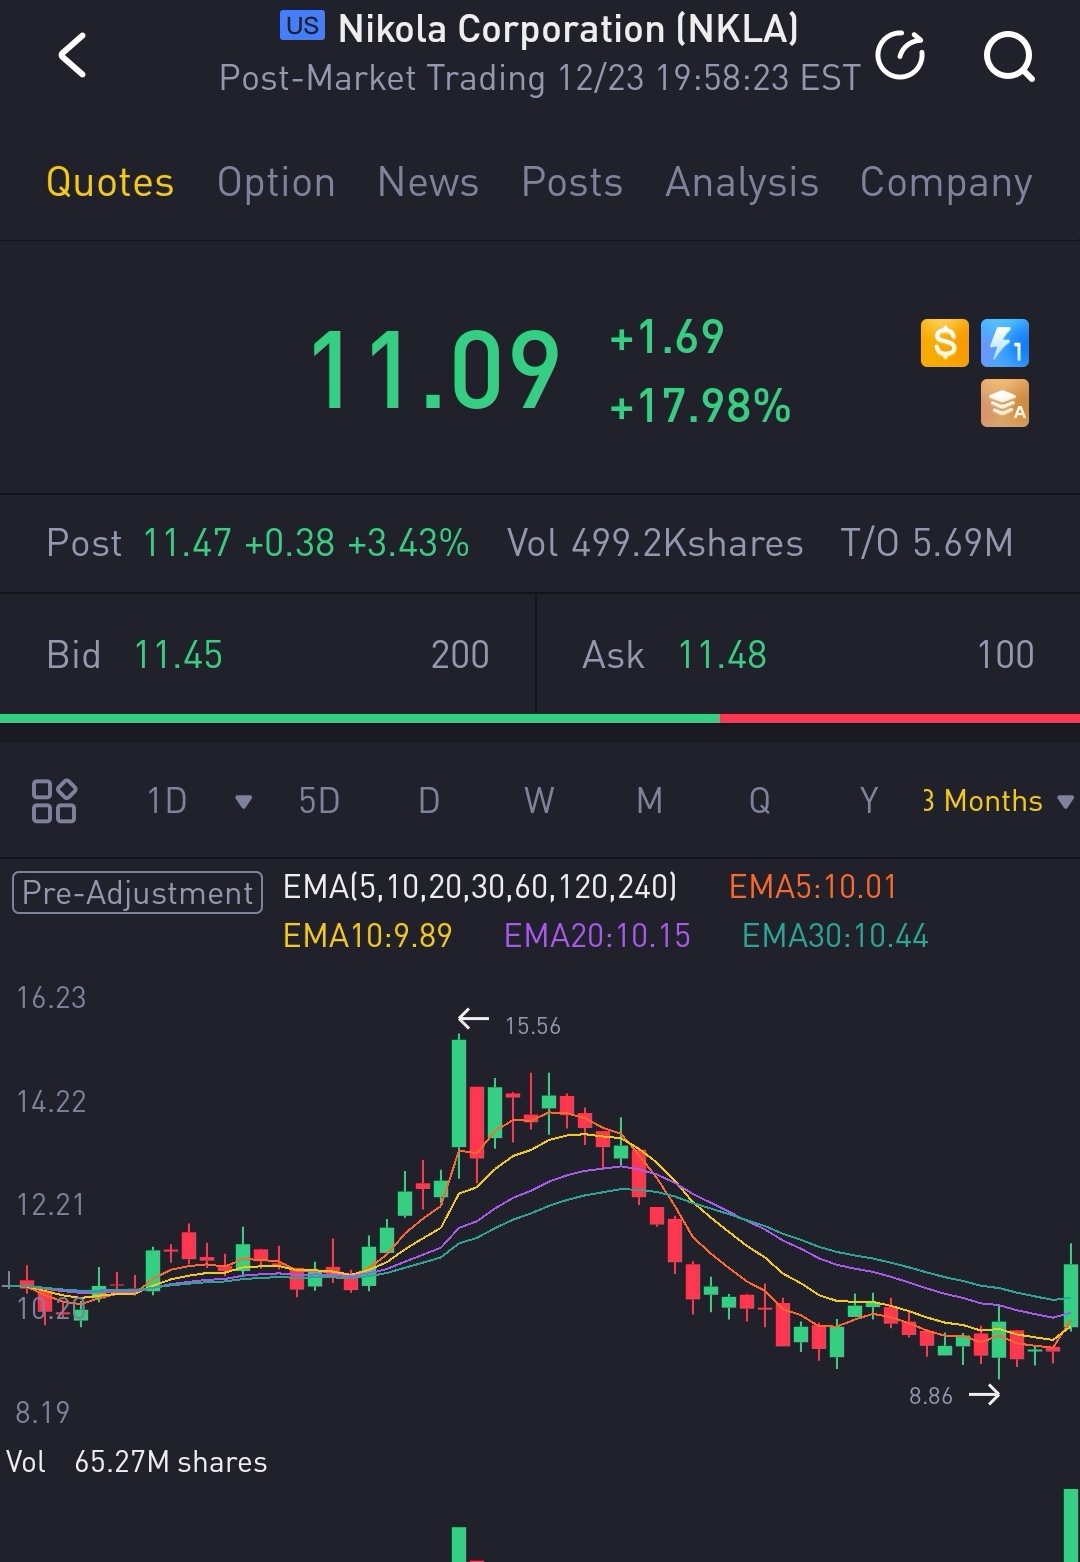Tap the US market flag badge
This screenshot has height=1562, width=1080.
(x=302, y=26)
